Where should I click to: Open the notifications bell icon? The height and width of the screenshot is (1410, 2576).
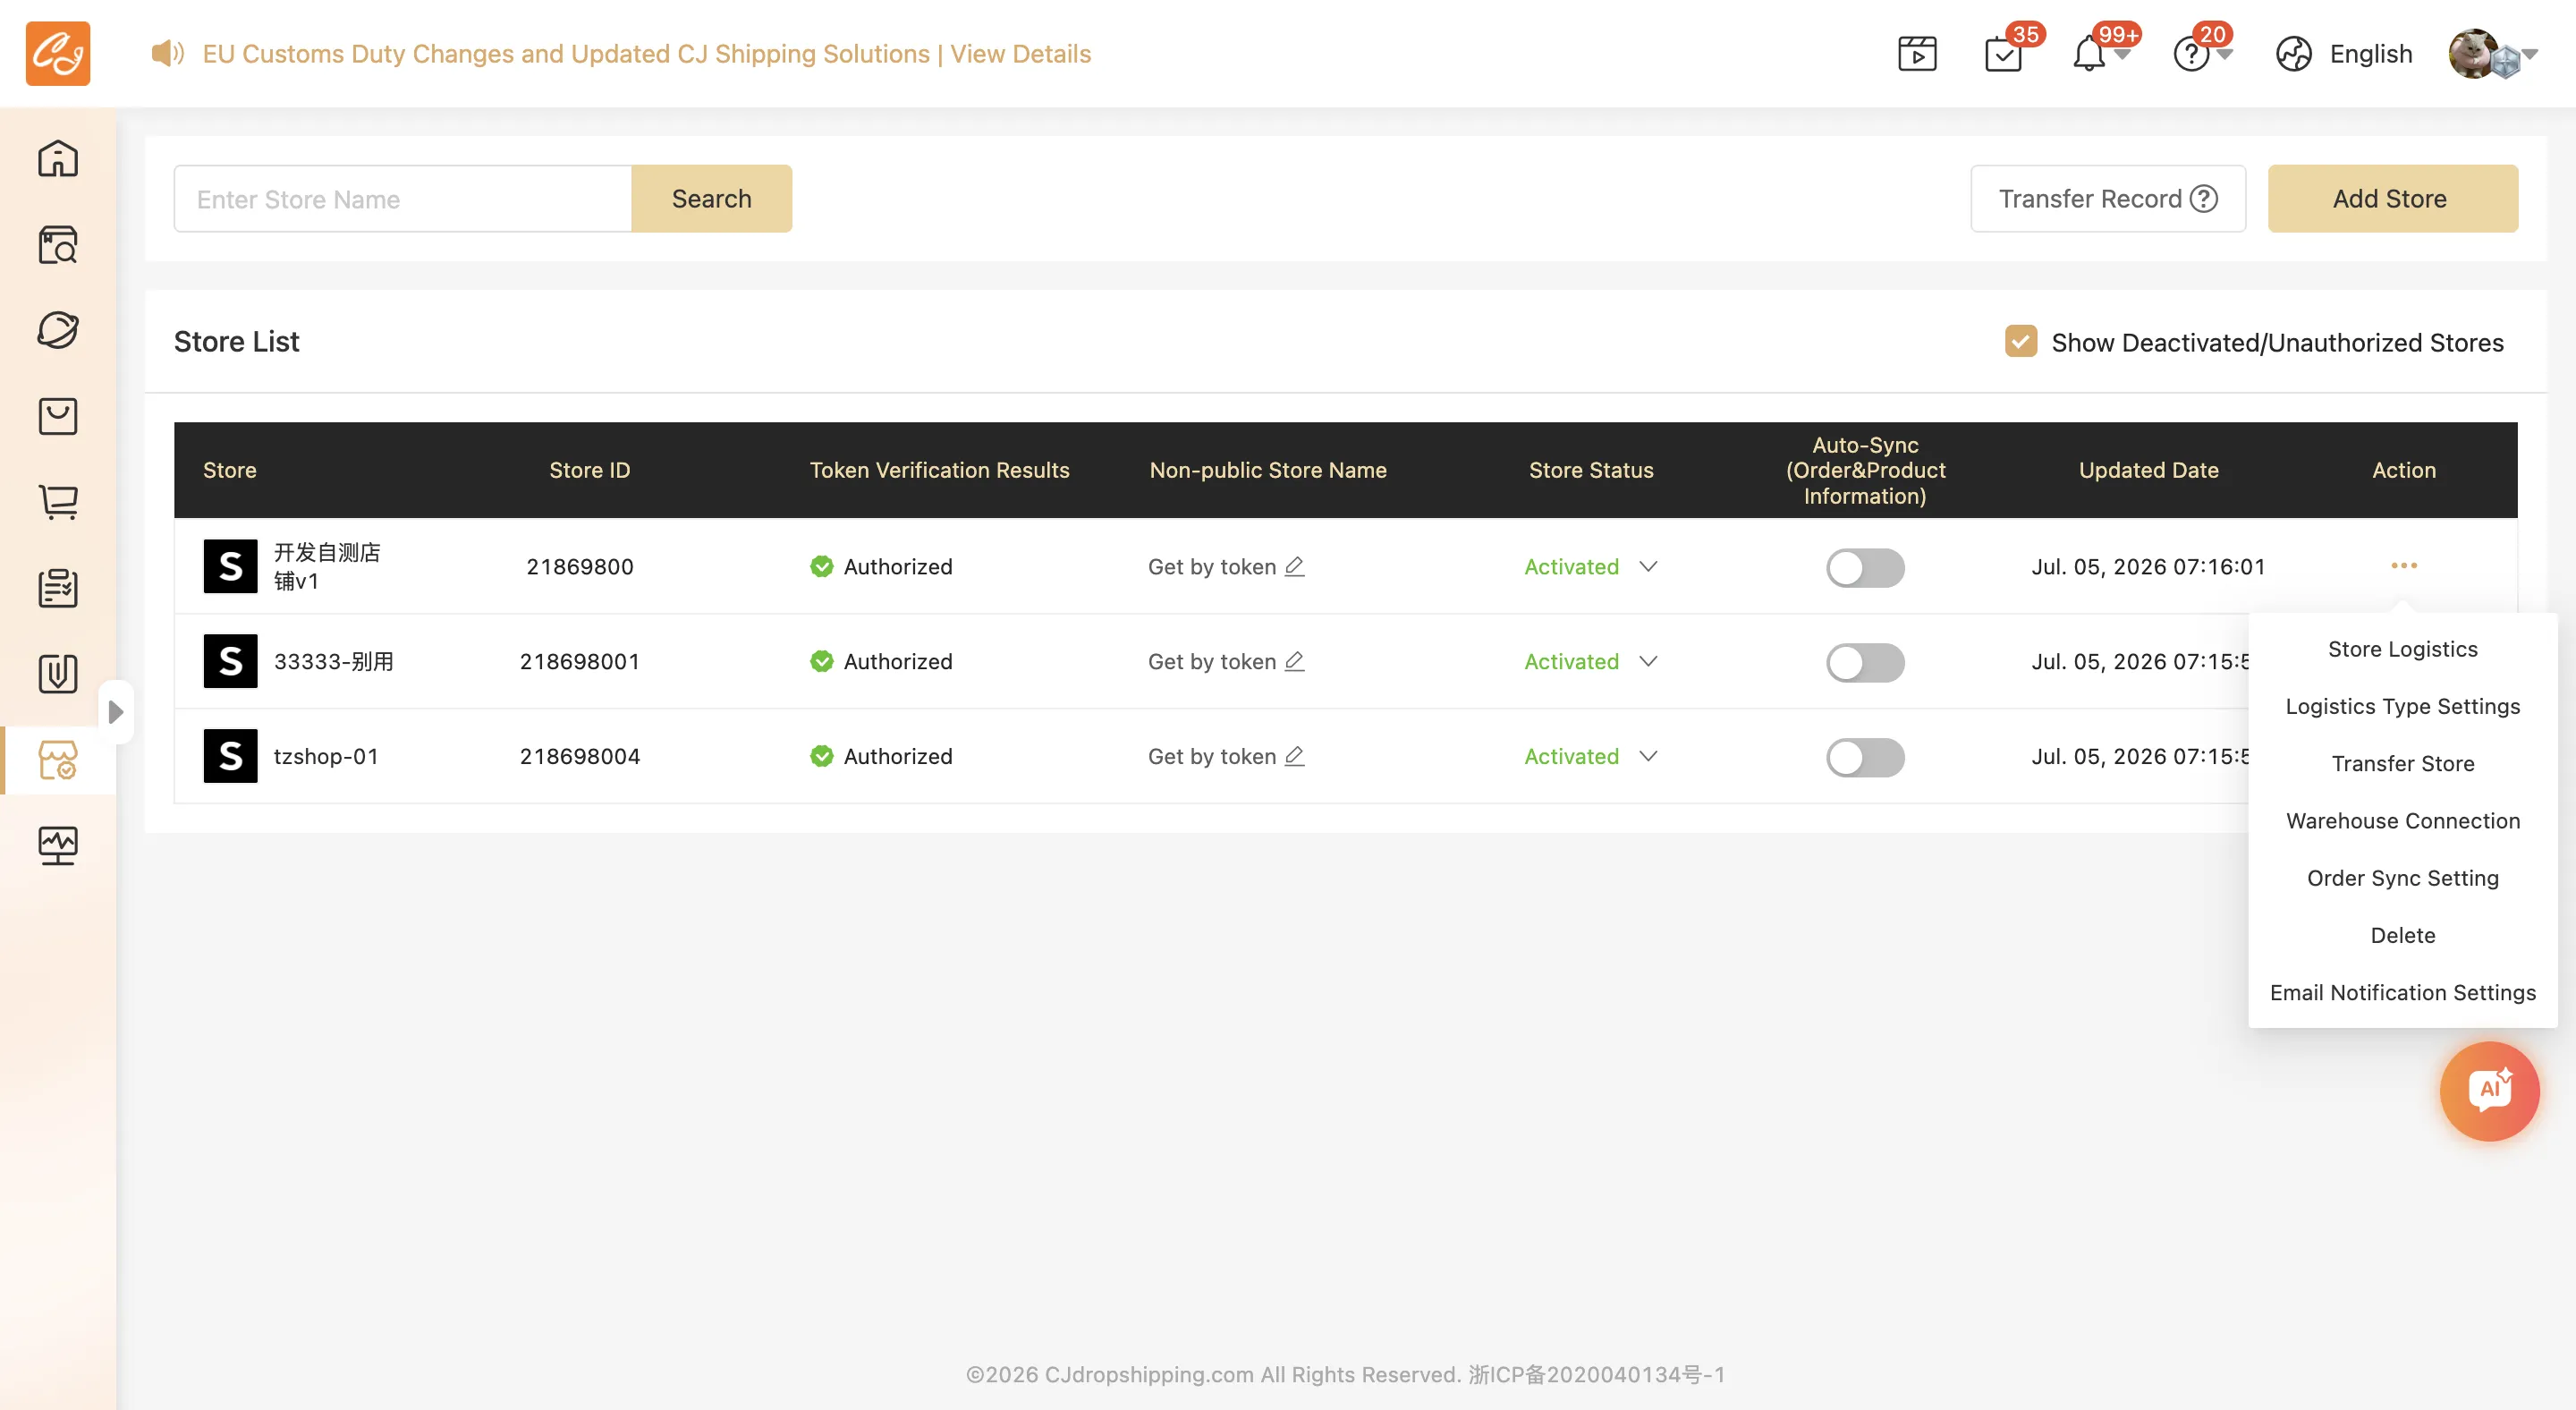2089,54
